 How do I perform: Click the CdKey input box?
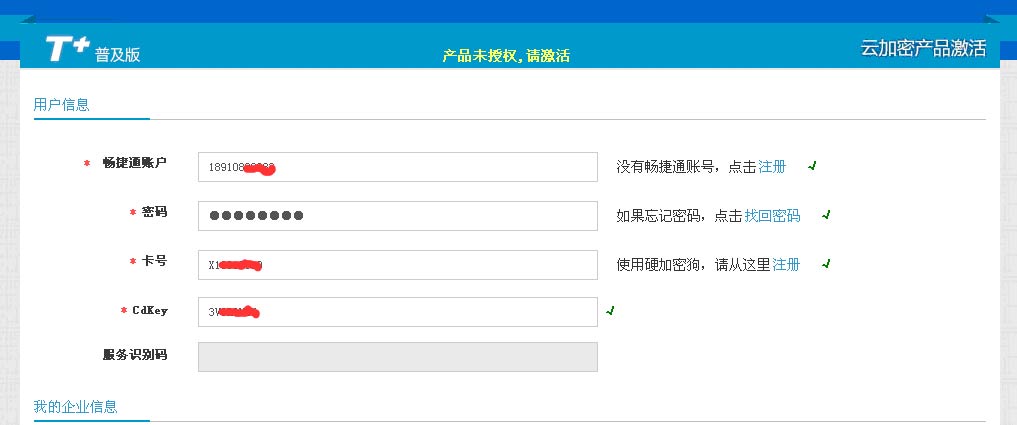[x=397, y=312]
